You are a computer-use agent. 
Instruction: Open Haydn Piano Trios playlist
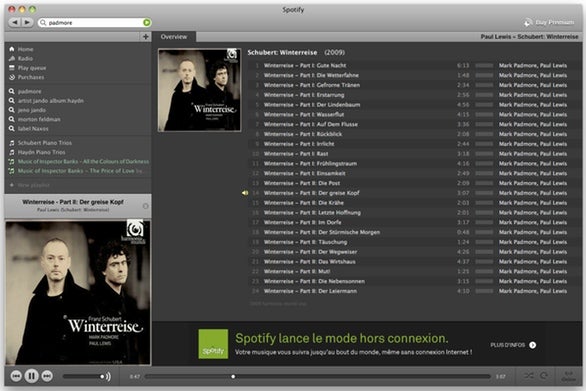point(41,153)
